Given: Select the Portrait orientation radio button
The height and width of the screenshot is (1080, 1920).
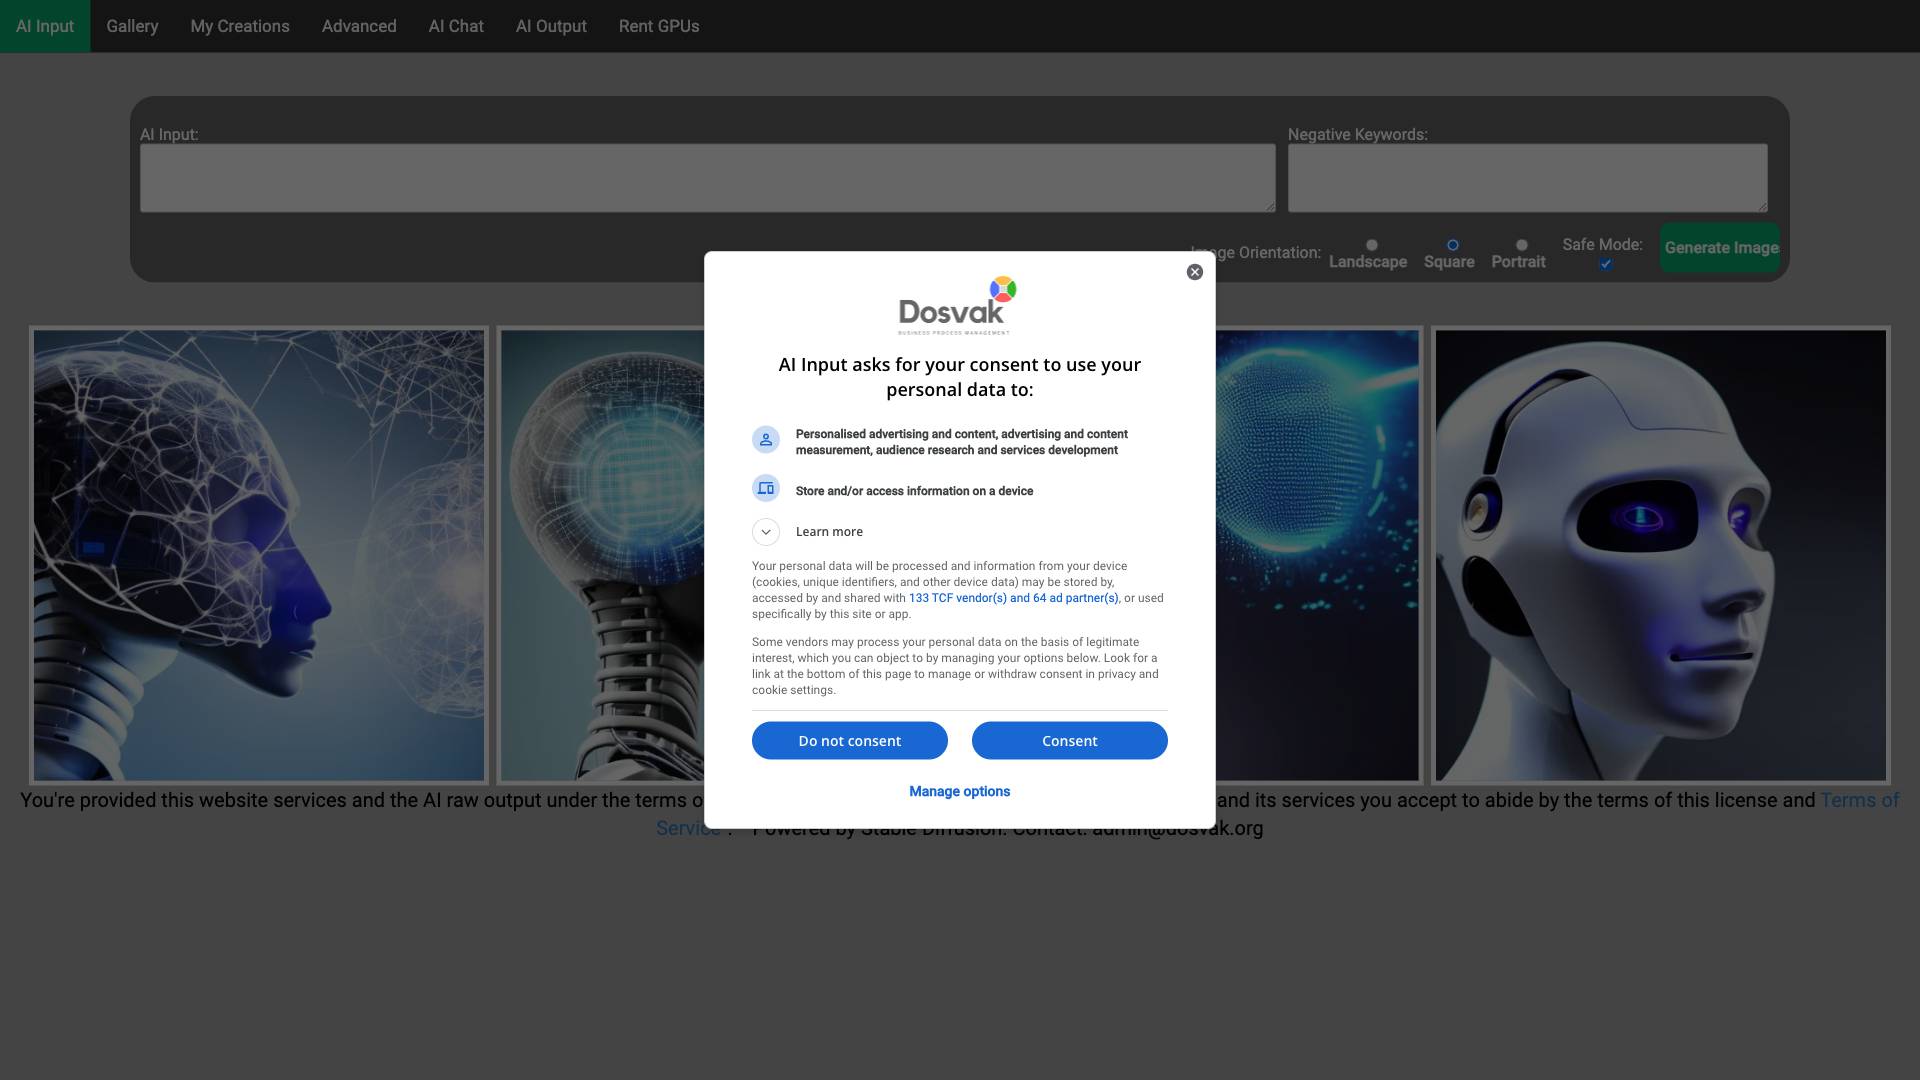Looking at the screenshot, I should pyautogui.click(x=1521, y=245).
